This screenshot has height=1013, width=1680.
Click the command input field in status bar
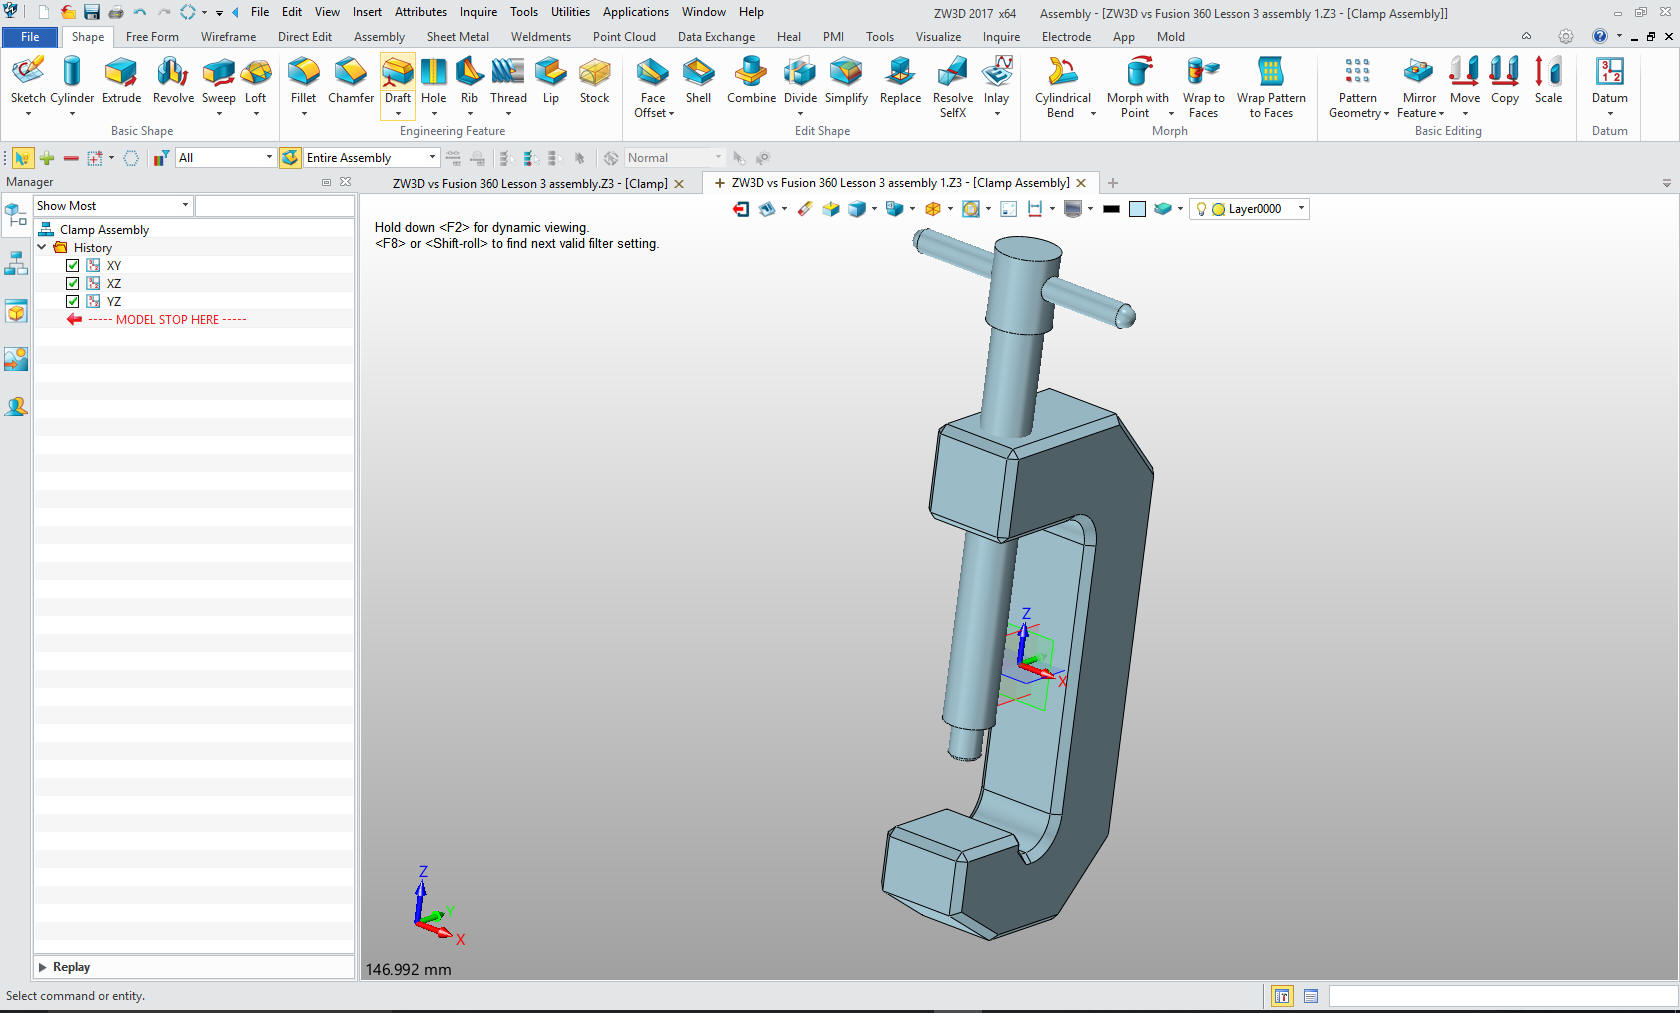[x=1503, y=996]
